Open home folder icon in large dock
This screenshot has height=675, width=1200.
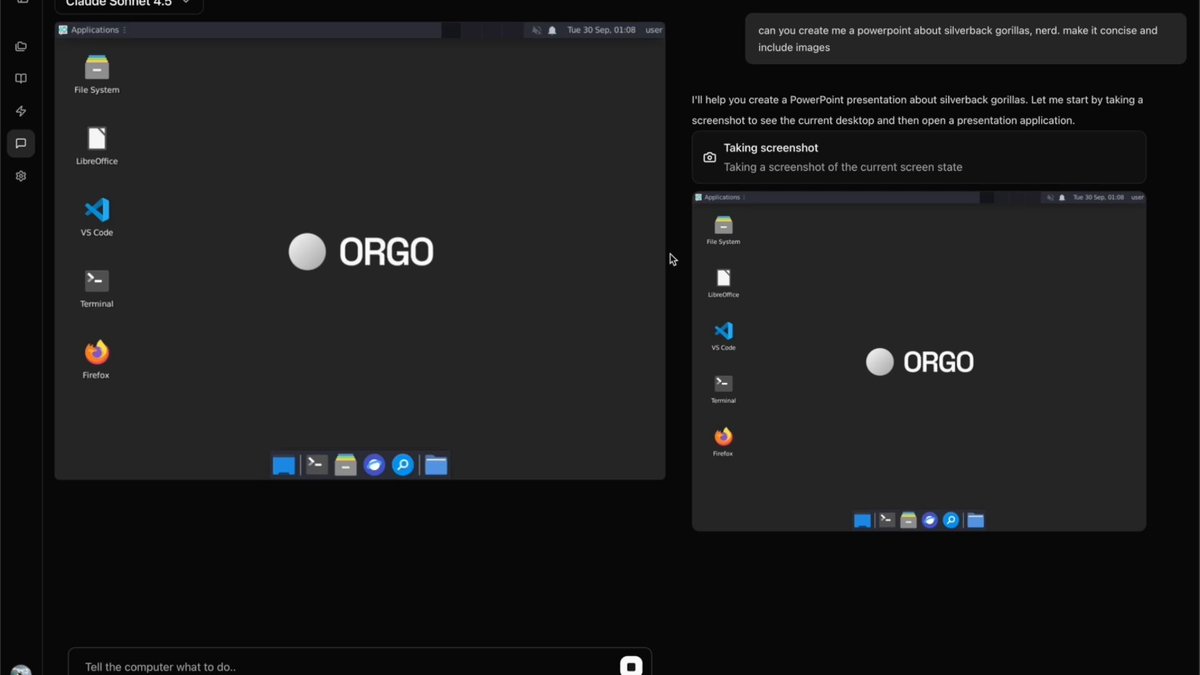click(x=436, y=465)
